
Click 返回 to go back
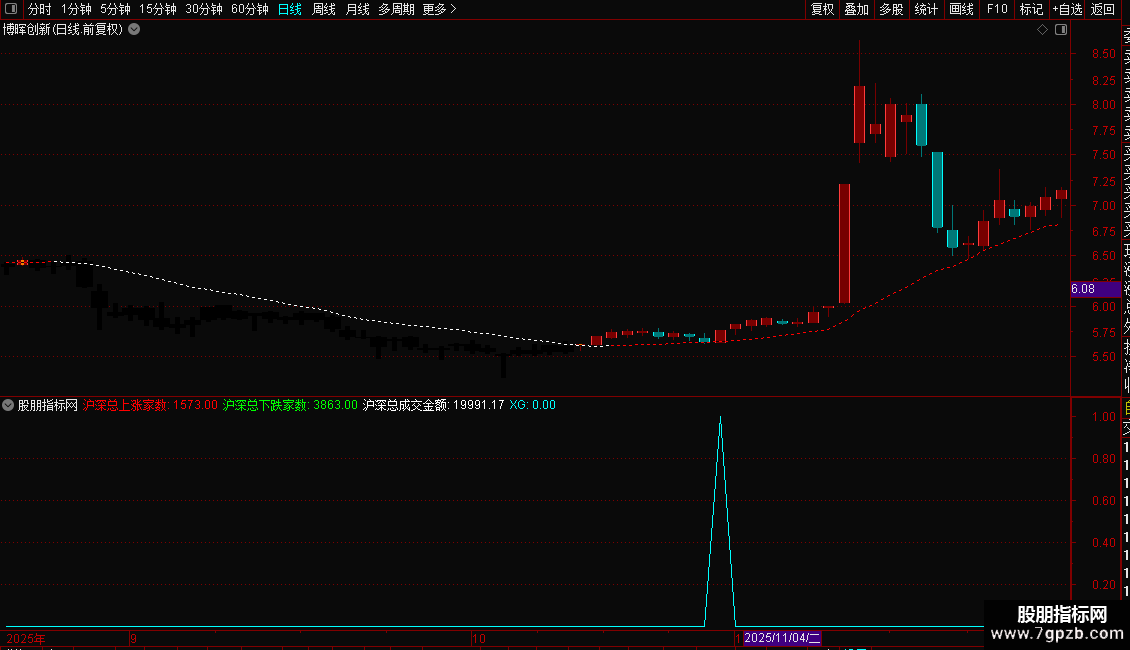coord(1103,9)
